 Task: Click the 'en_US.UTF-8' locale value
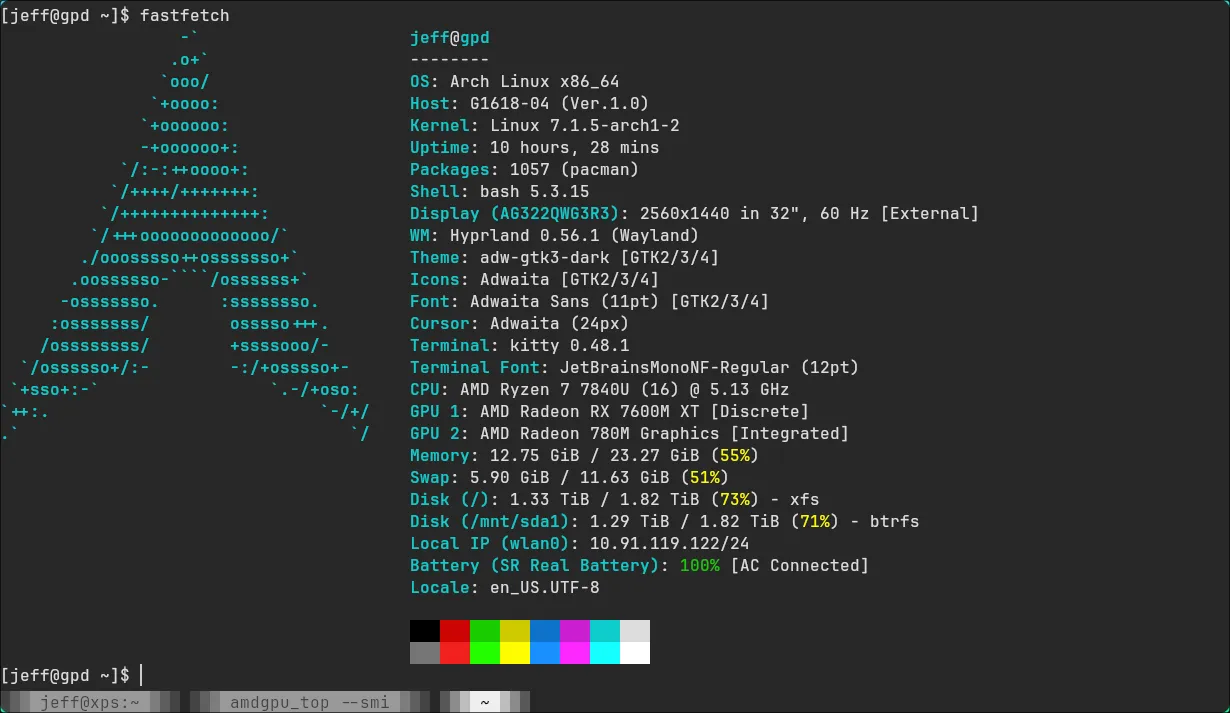[x=545, y=587]
